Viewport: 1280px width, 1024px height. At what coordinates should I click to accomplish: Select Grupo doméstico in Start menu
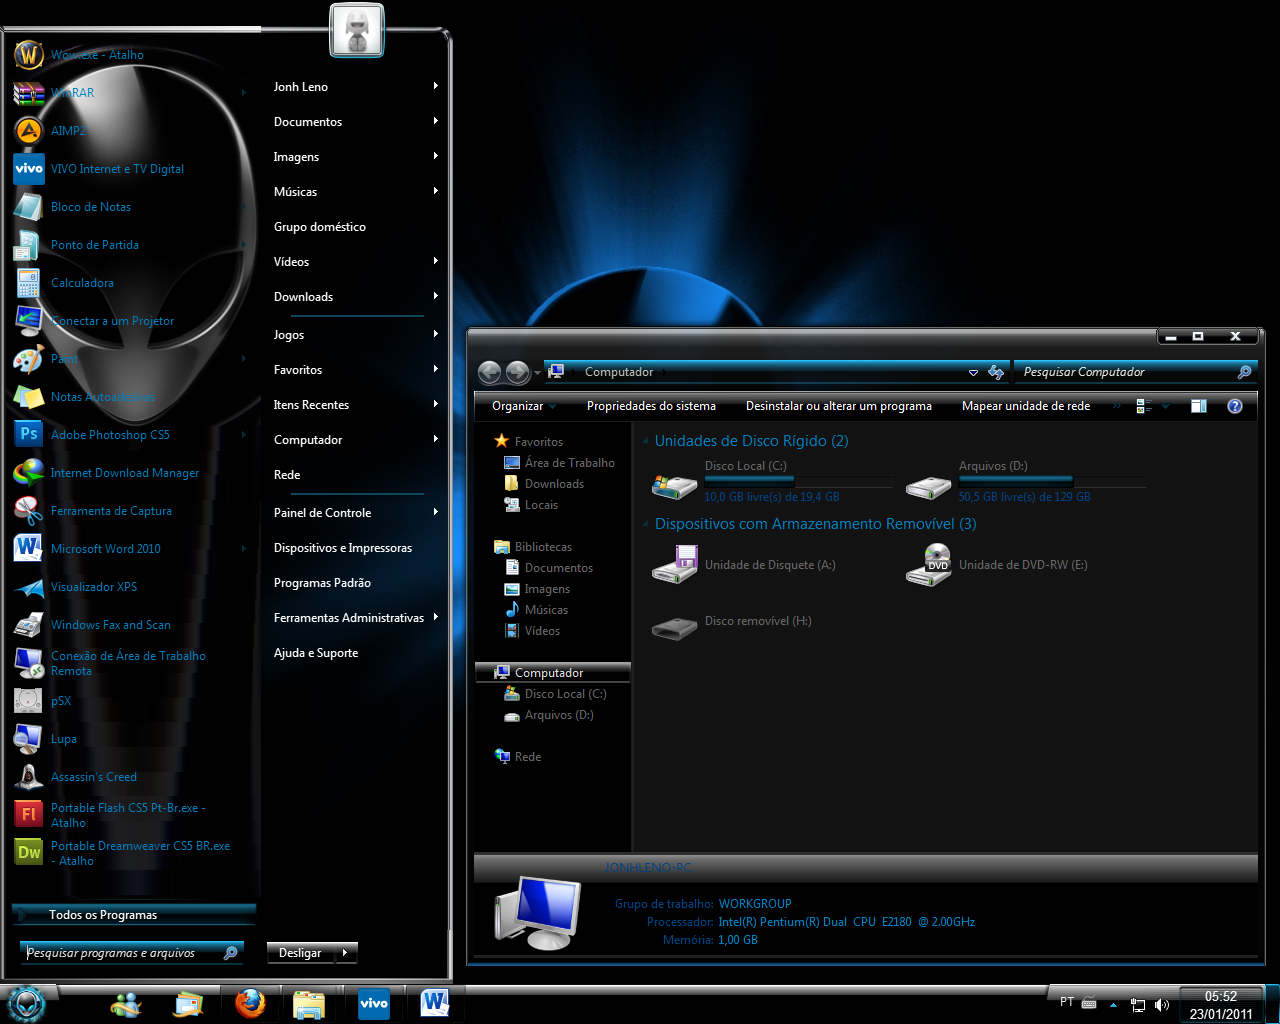click(320, 227)
